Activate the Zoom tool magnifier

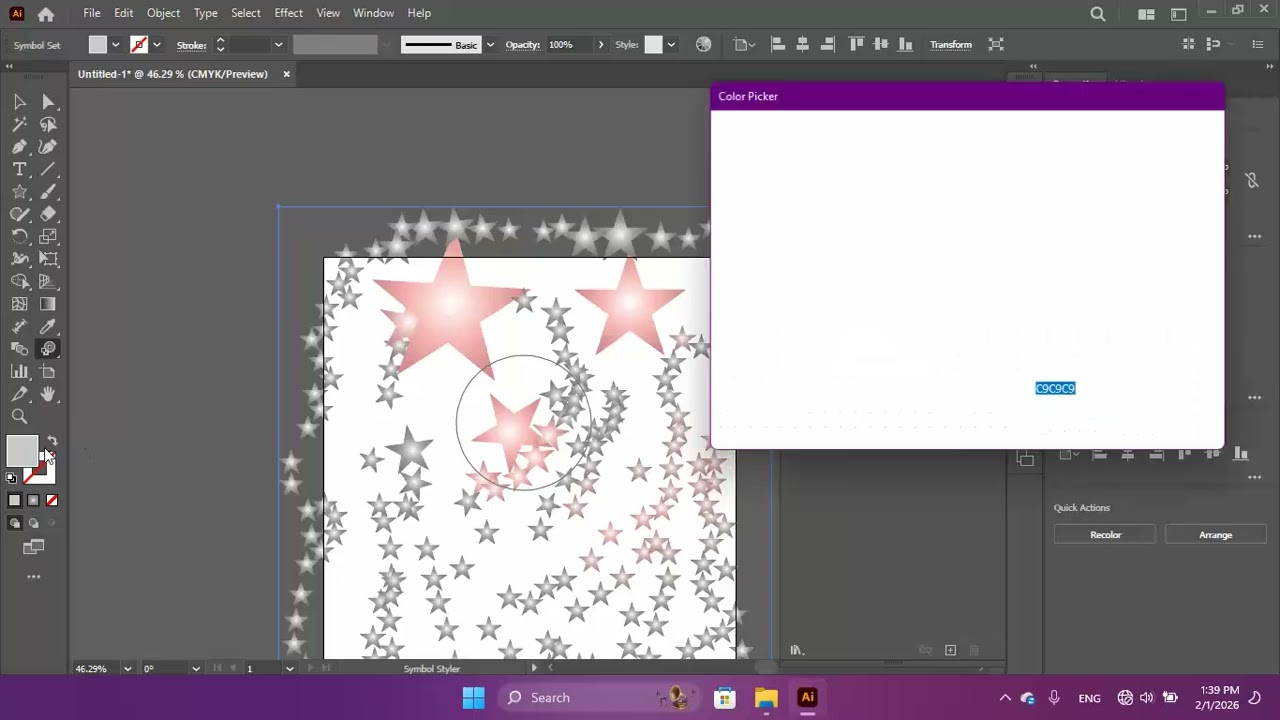[x=19, y=417]
